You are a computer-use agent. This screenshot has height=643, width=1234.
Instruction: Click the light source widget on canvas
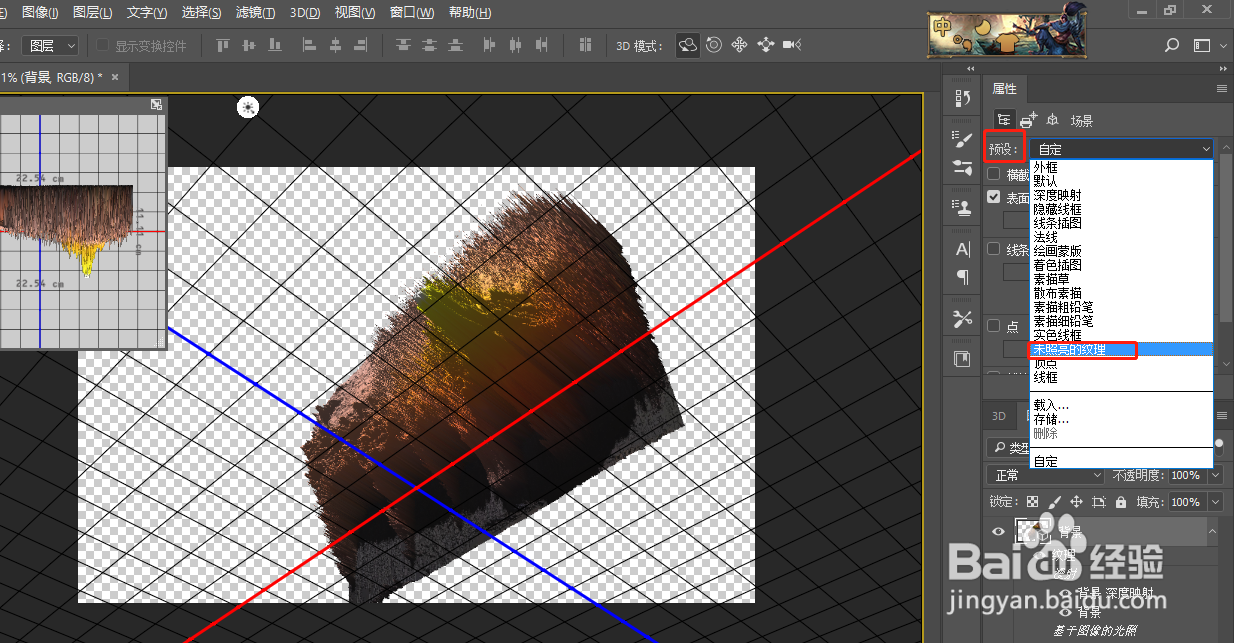click(248, 107)
